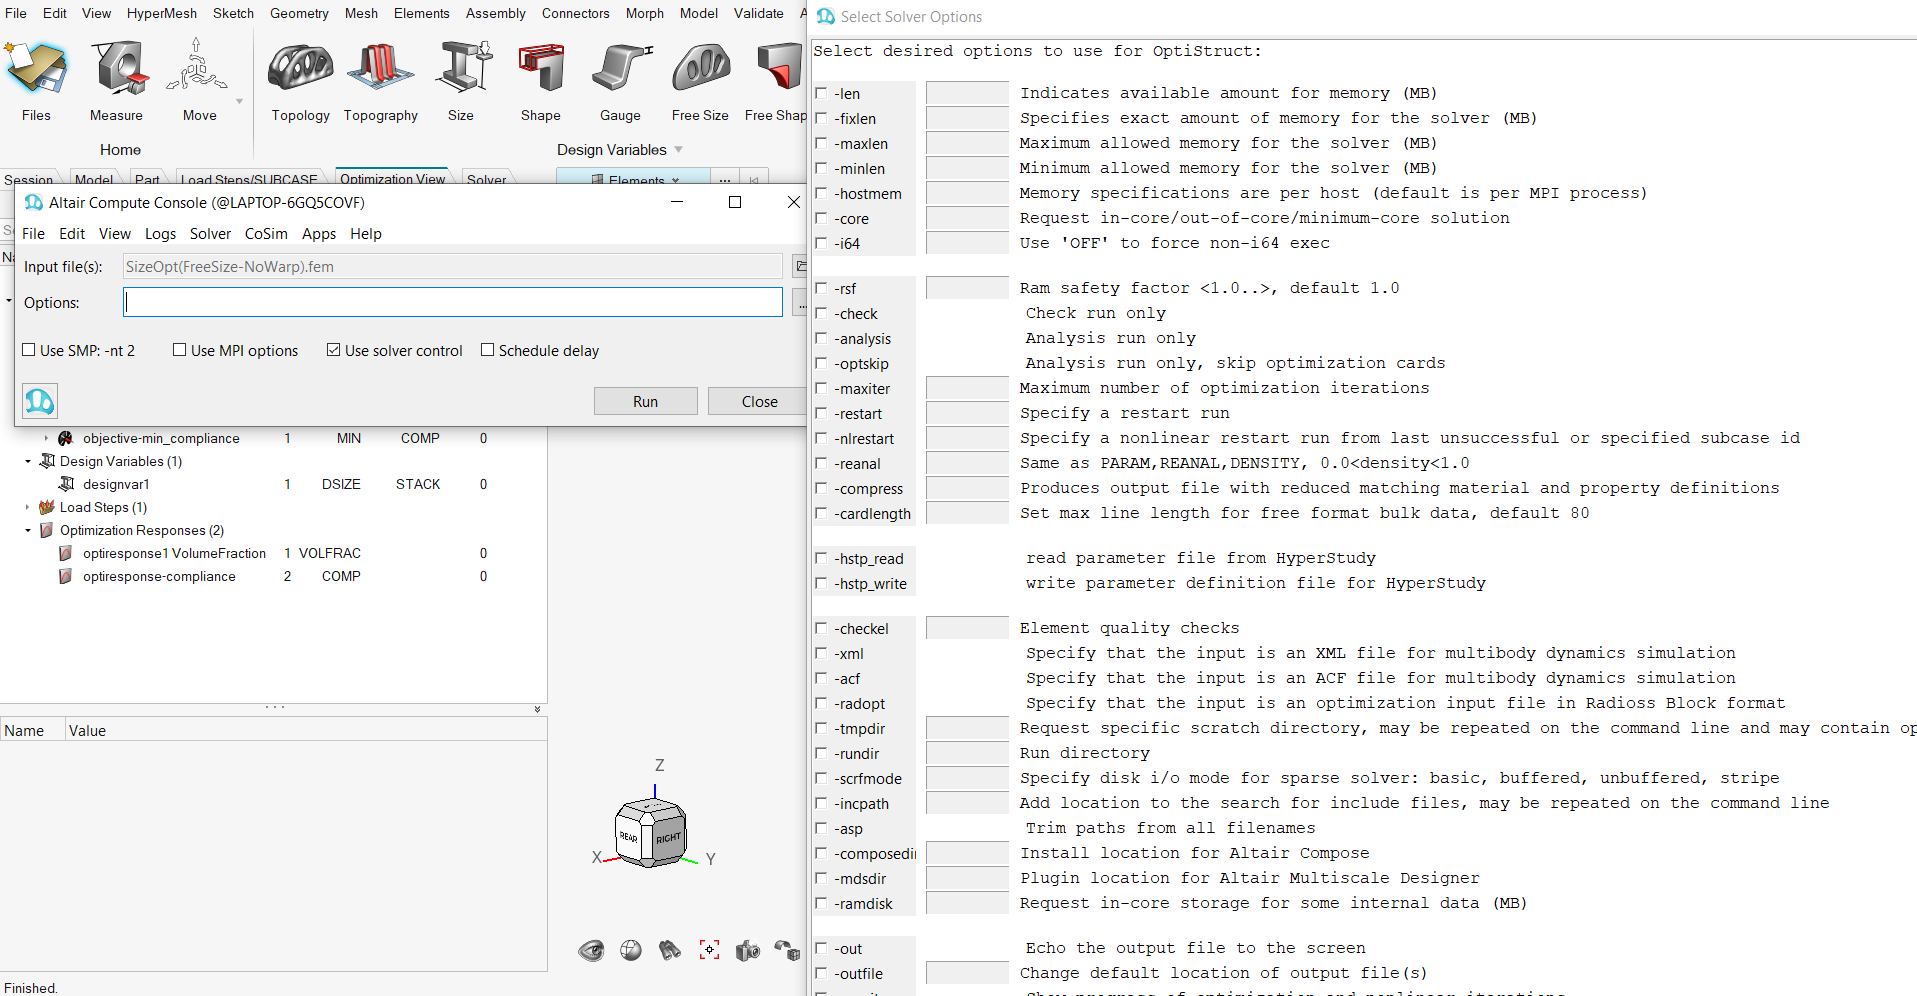Check the -core solver option

pyautogui.click(x=821, y=218)
